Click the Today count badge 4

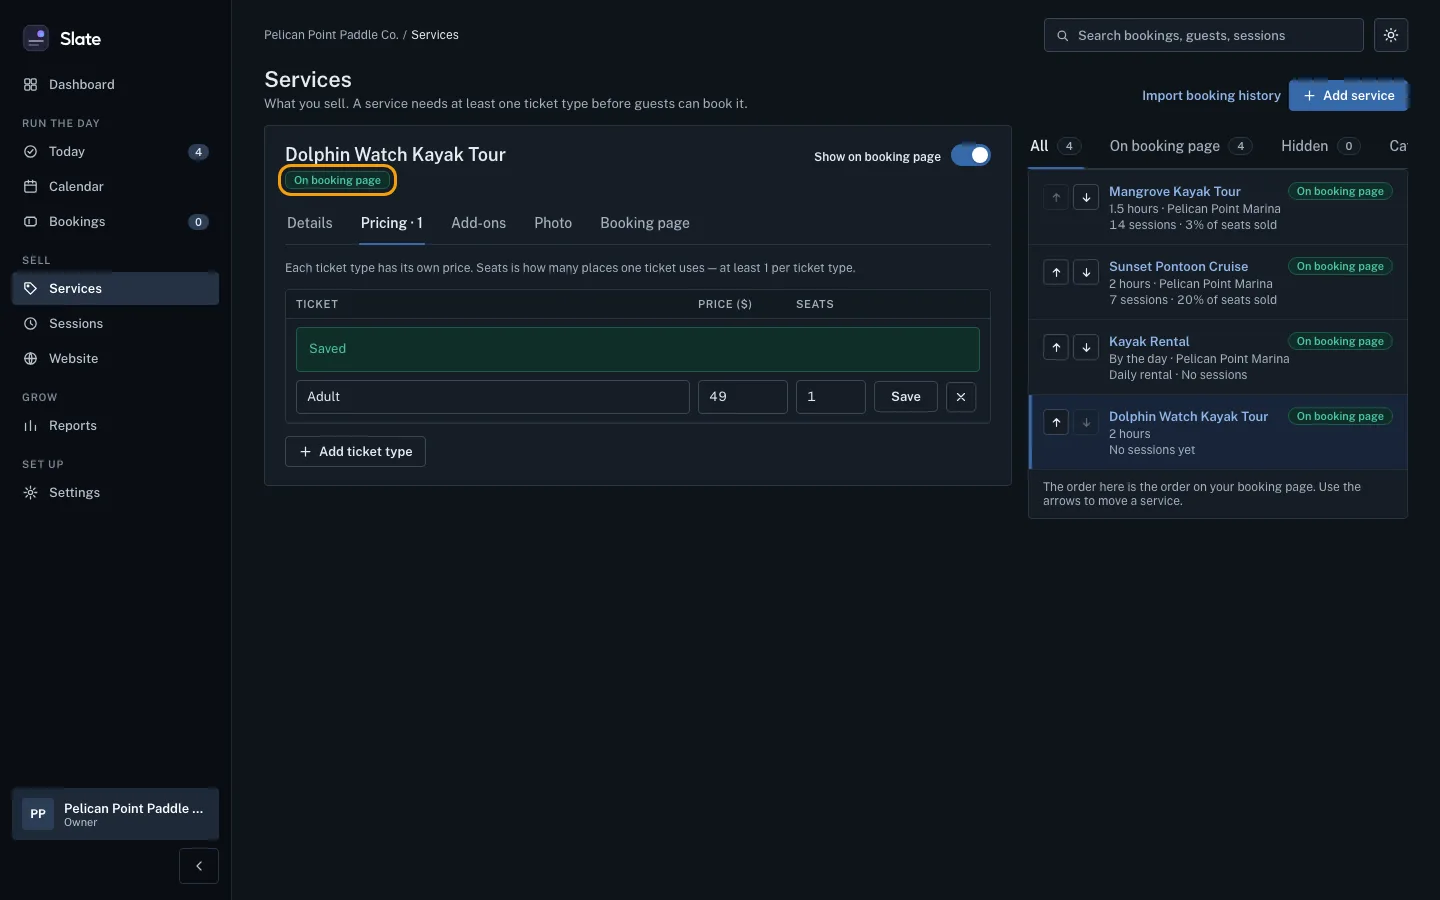[198, 152]
